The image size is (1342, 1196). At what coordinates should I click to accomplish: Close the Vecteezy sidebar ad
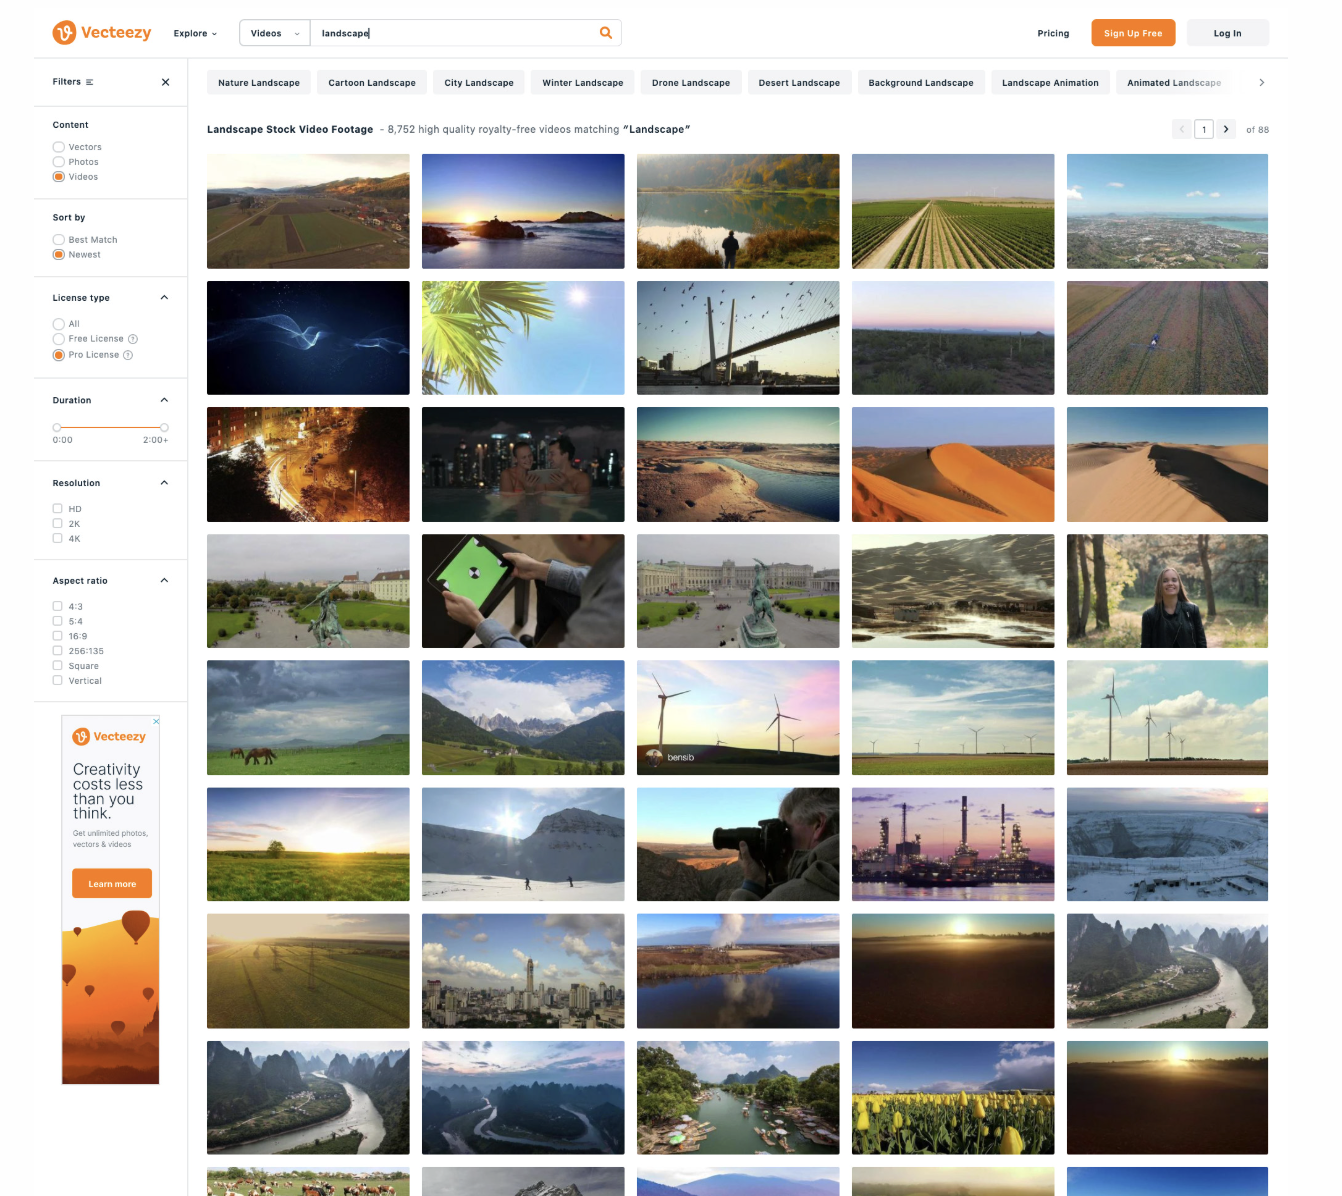click(156, 721)
